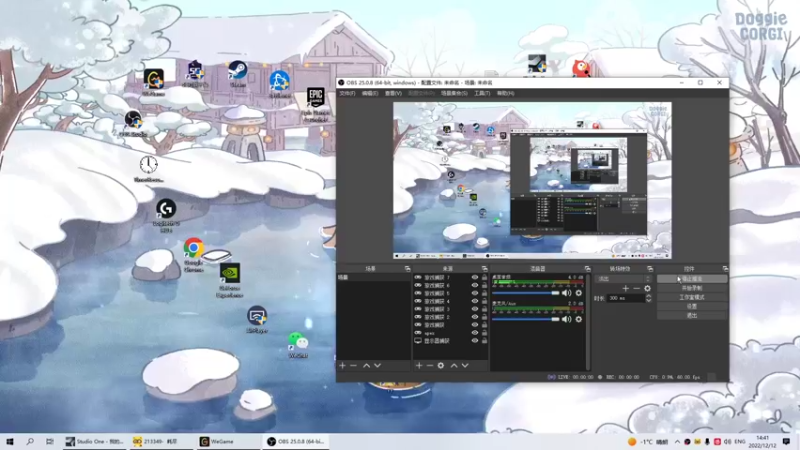This screenshot has width=800, height=450.
Task: Select the 场景 scene entry in the Scenes list
Action: point(373,278)
